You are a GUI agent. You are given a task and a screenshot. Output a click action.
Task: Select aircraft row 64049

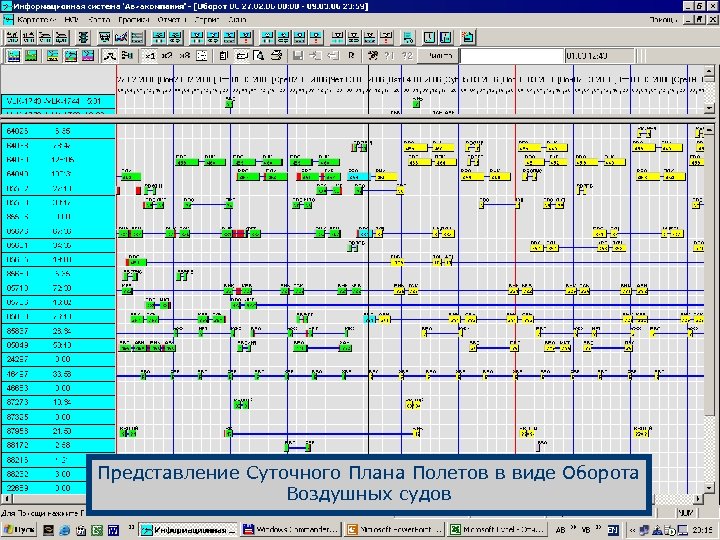pyautogui.click(x=58, y=174)
